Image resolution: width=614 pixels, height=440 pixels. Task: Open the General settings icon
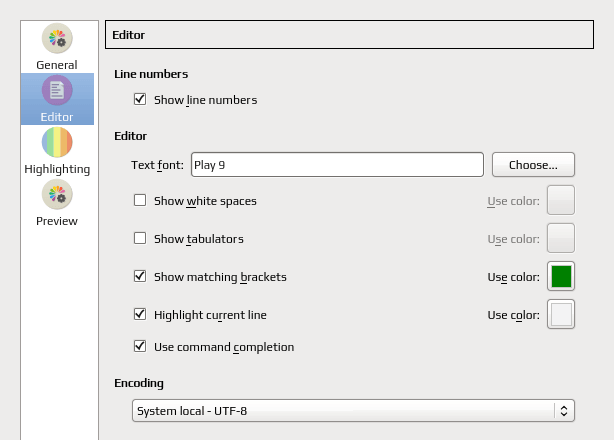point(57,38)
